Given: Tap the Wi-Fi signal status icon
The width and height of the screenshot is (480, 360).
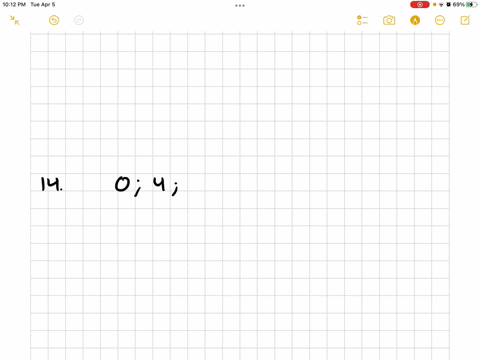Looking at the screenshot, I should click(x=441, y=5).
